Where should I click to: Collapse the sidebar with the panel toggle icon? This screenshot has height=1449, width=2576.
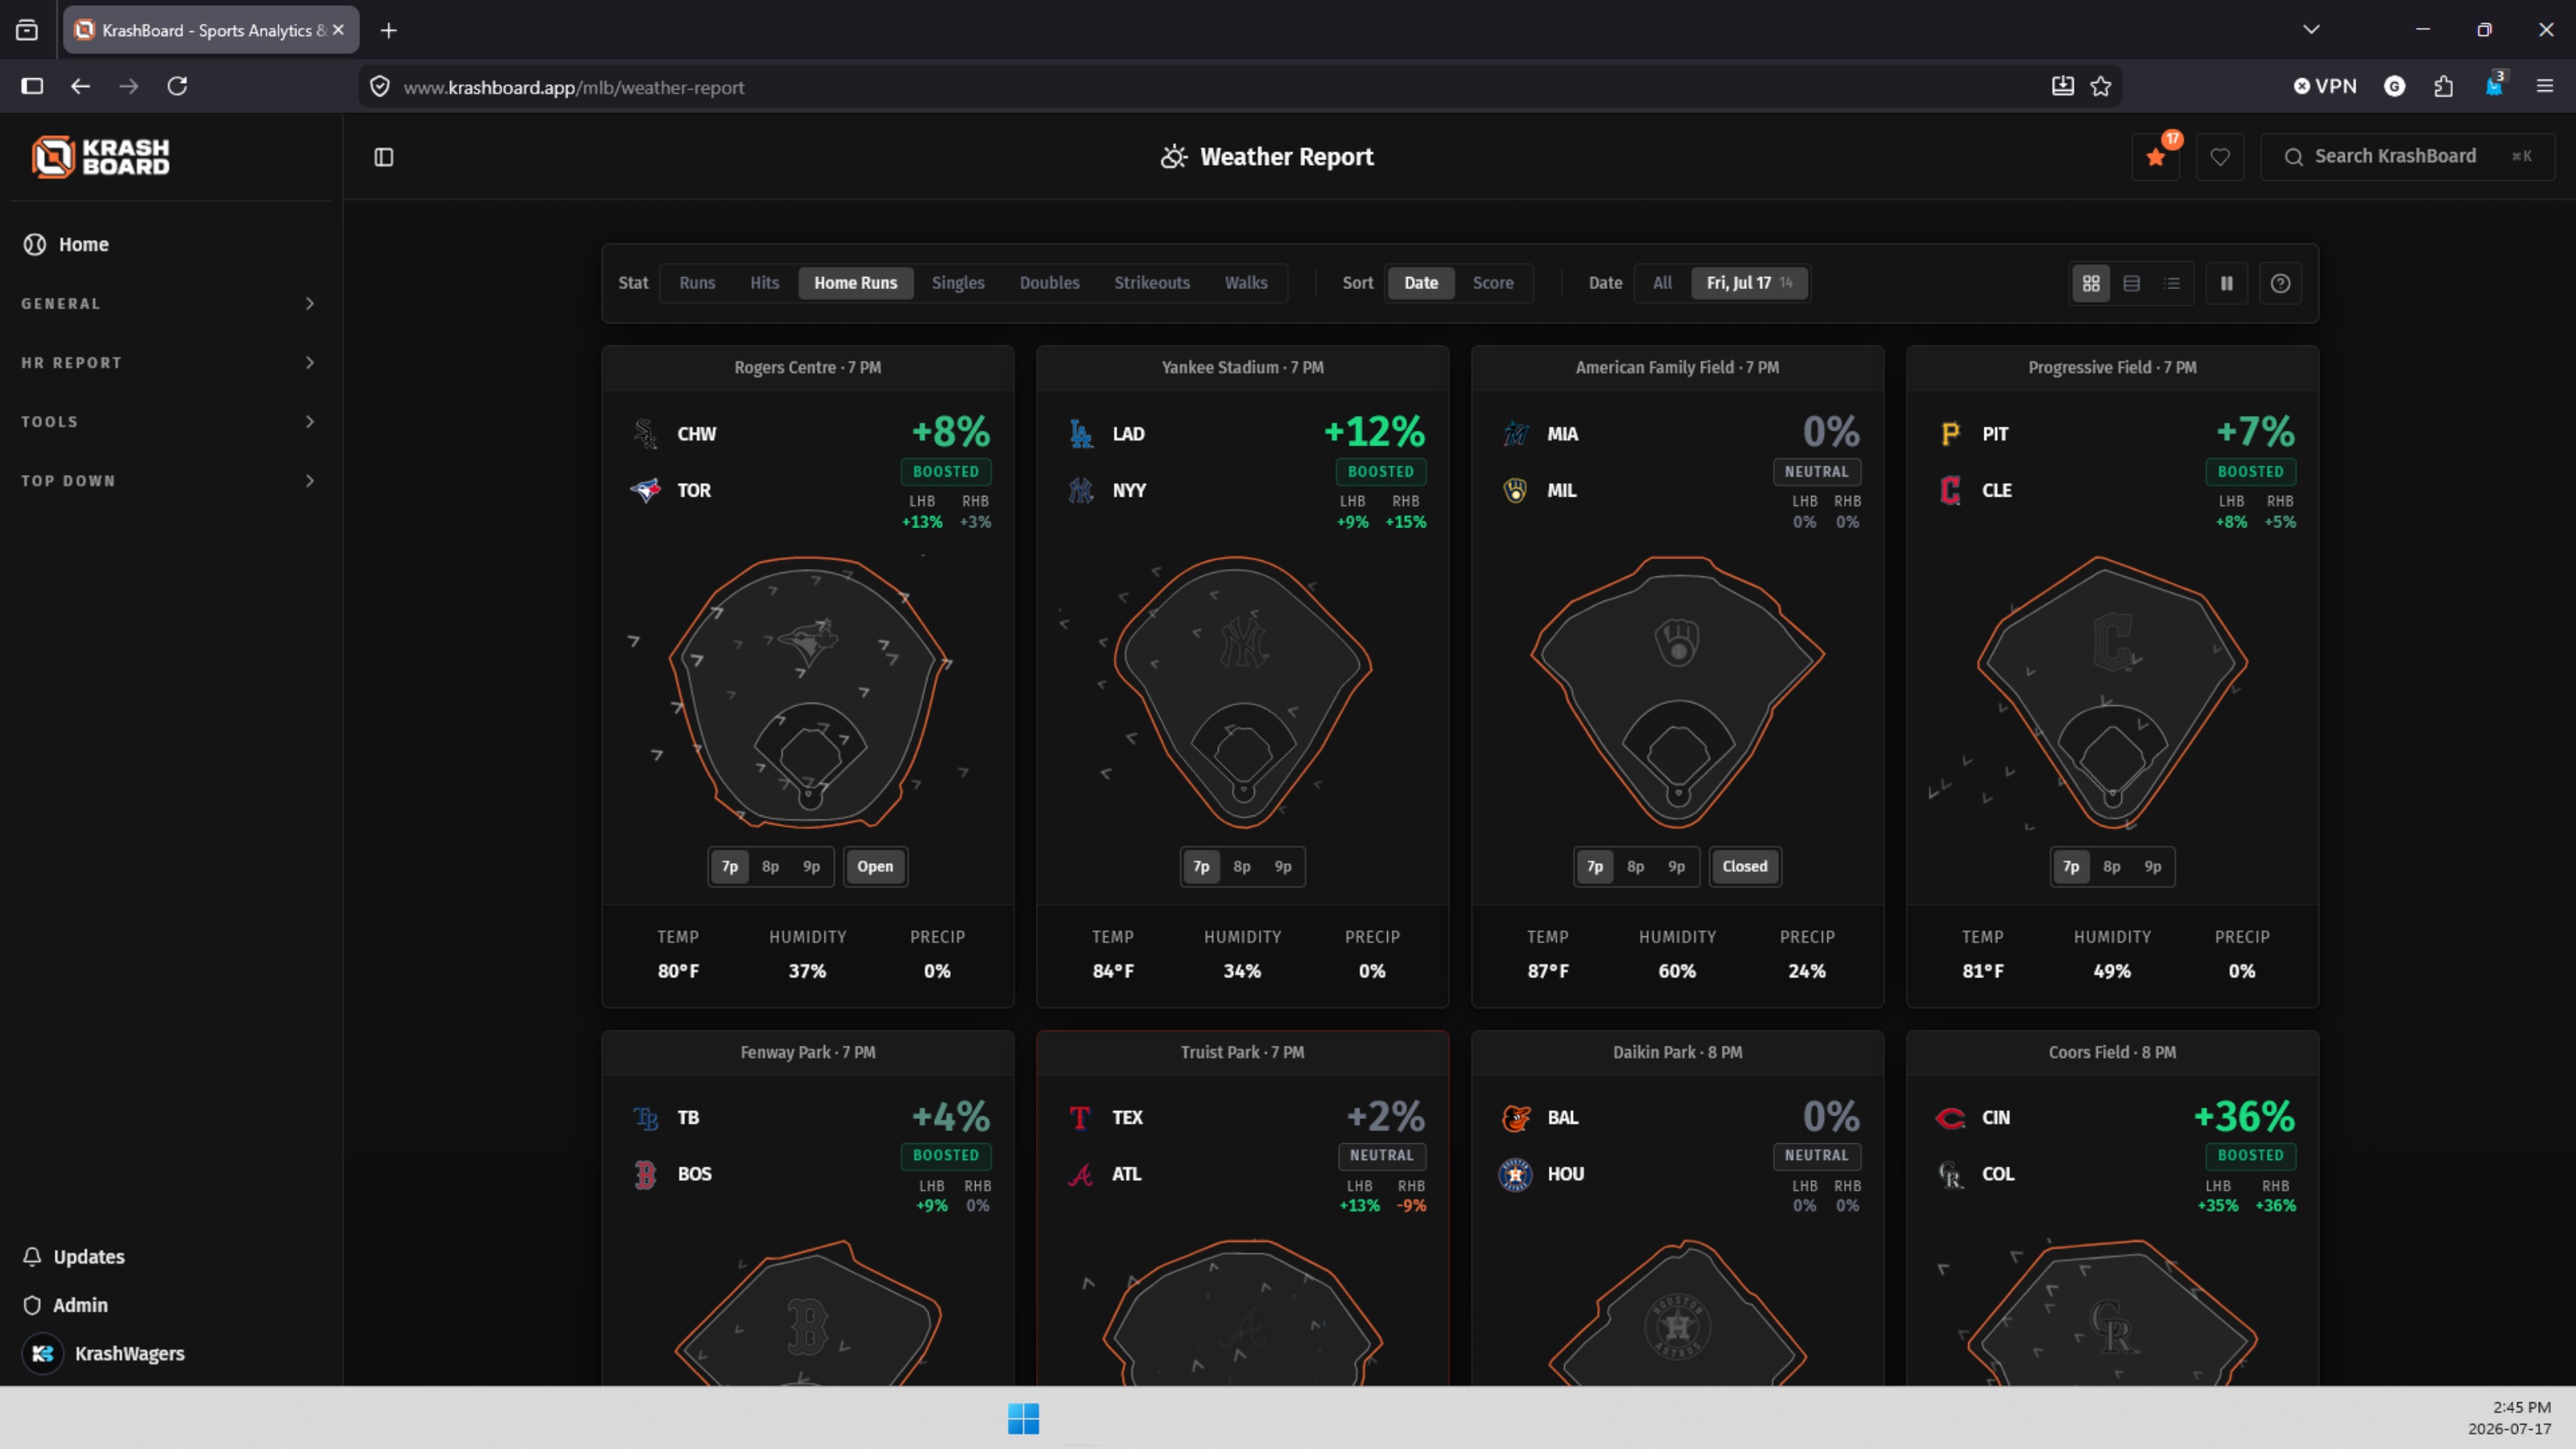pos(384,157)
